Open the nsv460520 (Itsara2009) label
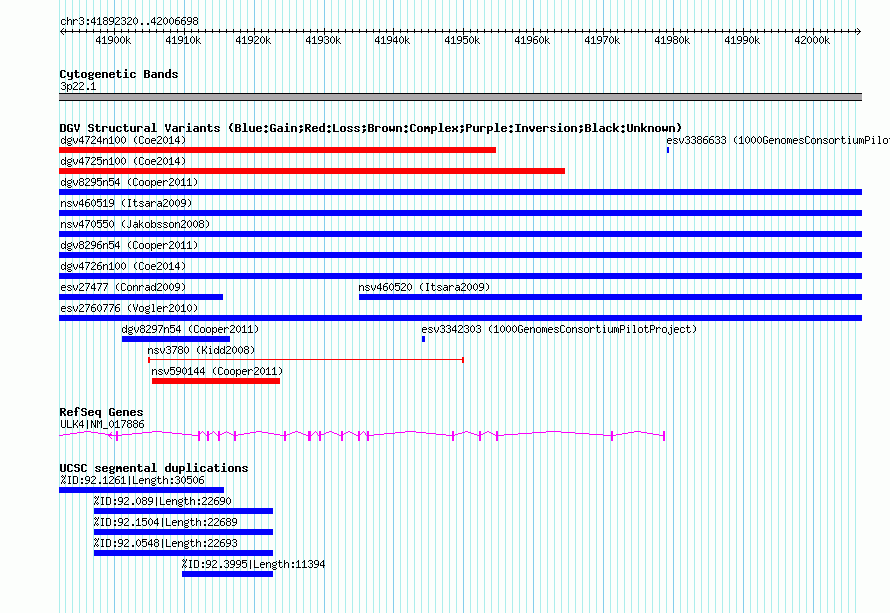Image resolution: width=890 pixels, height=613 pixels. coord(424,287)
